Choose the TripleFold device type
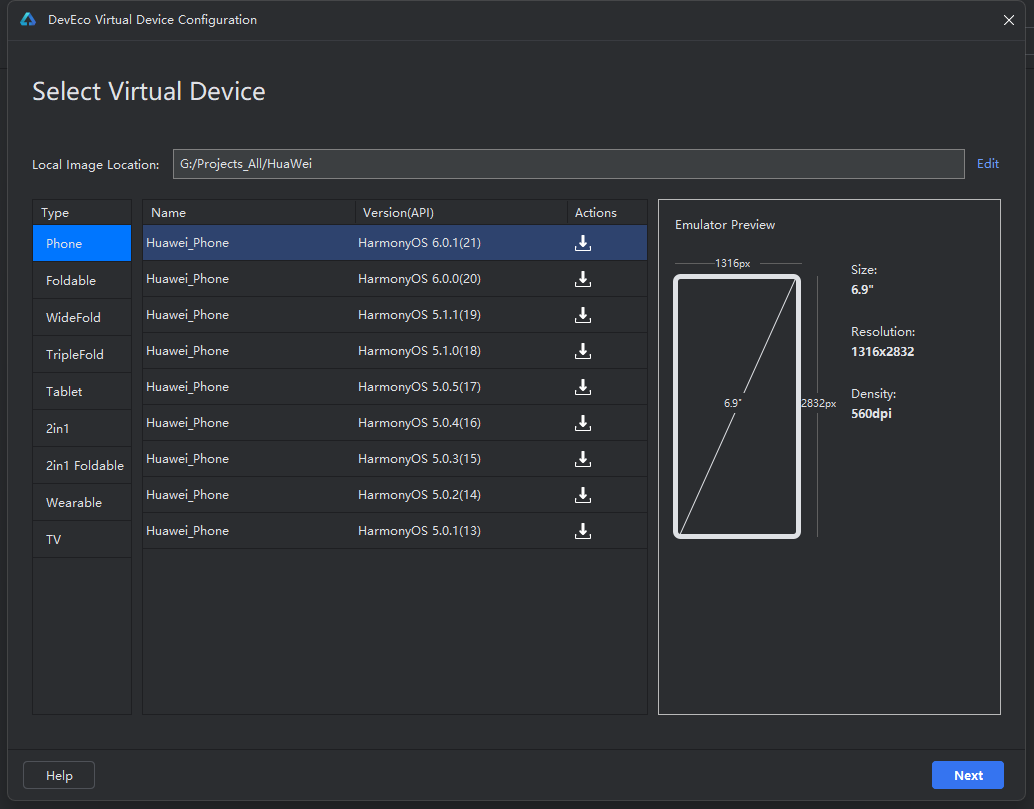This screenshot has height=809, width=1034. [x=82, y=354]
